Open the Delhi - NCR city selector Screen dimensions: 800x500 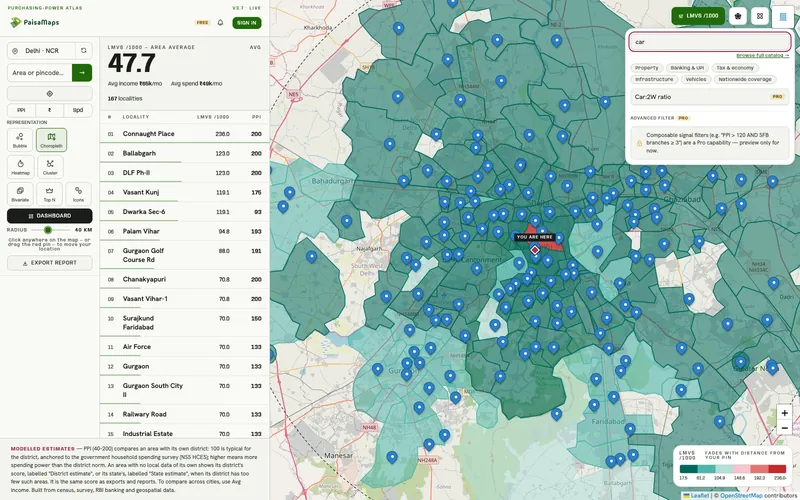click(41, 51)
